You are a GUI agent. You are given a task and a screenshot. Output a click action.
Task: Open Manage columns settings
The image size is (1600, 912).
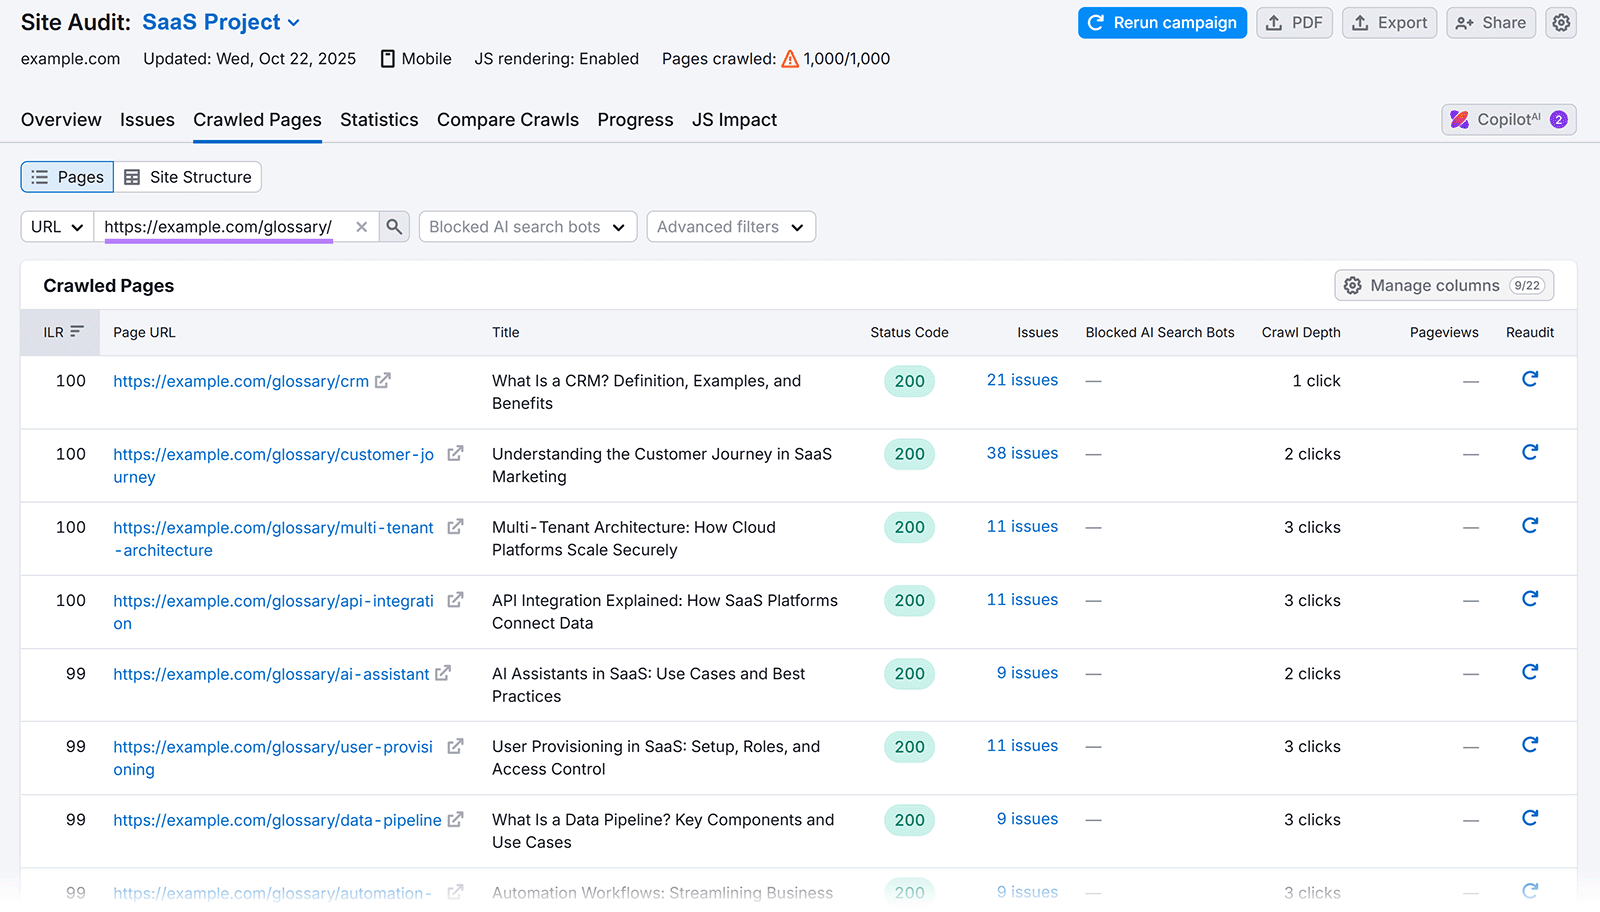(1444, 285)
